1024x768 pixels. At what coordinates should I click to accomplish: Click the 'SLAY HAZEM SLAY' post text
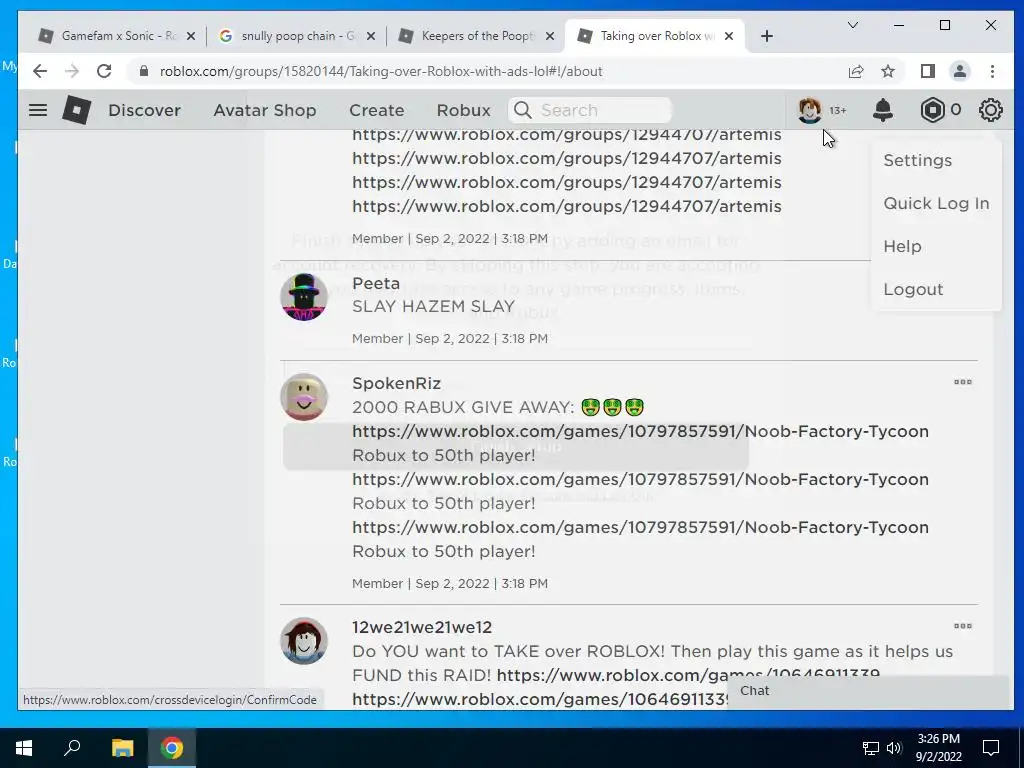pos(434,306)
